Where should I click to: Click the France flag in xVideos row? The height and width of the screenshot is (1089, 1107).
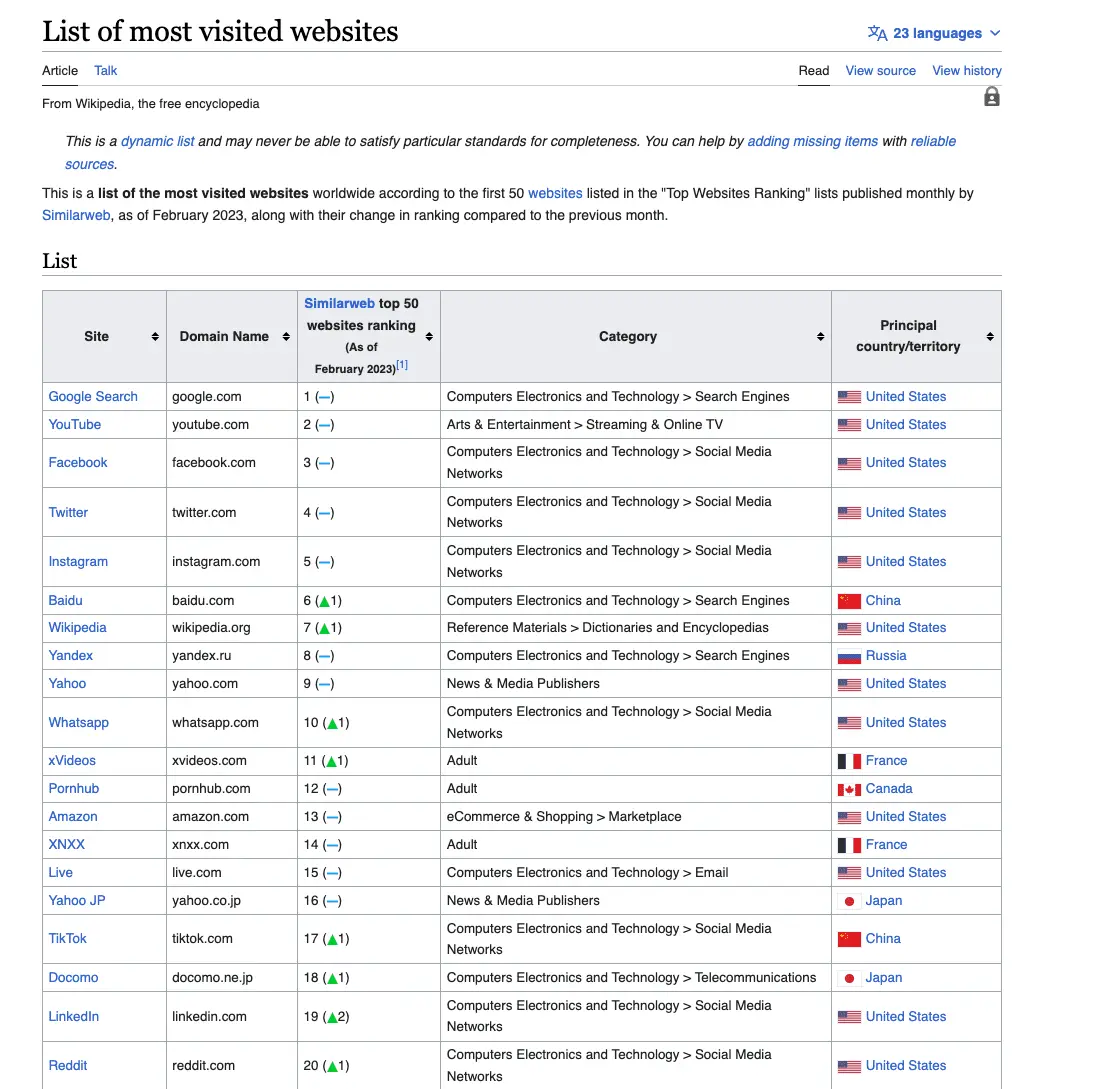[x=849, y=761]
